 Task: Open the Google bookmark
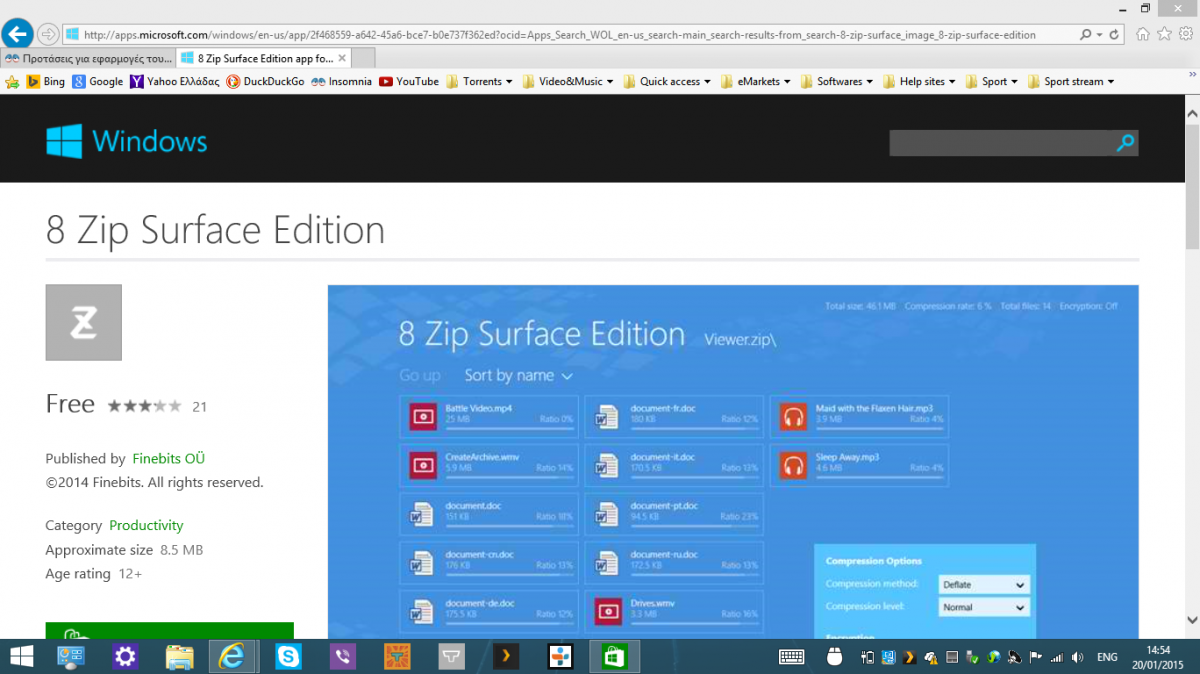point(98,82)
